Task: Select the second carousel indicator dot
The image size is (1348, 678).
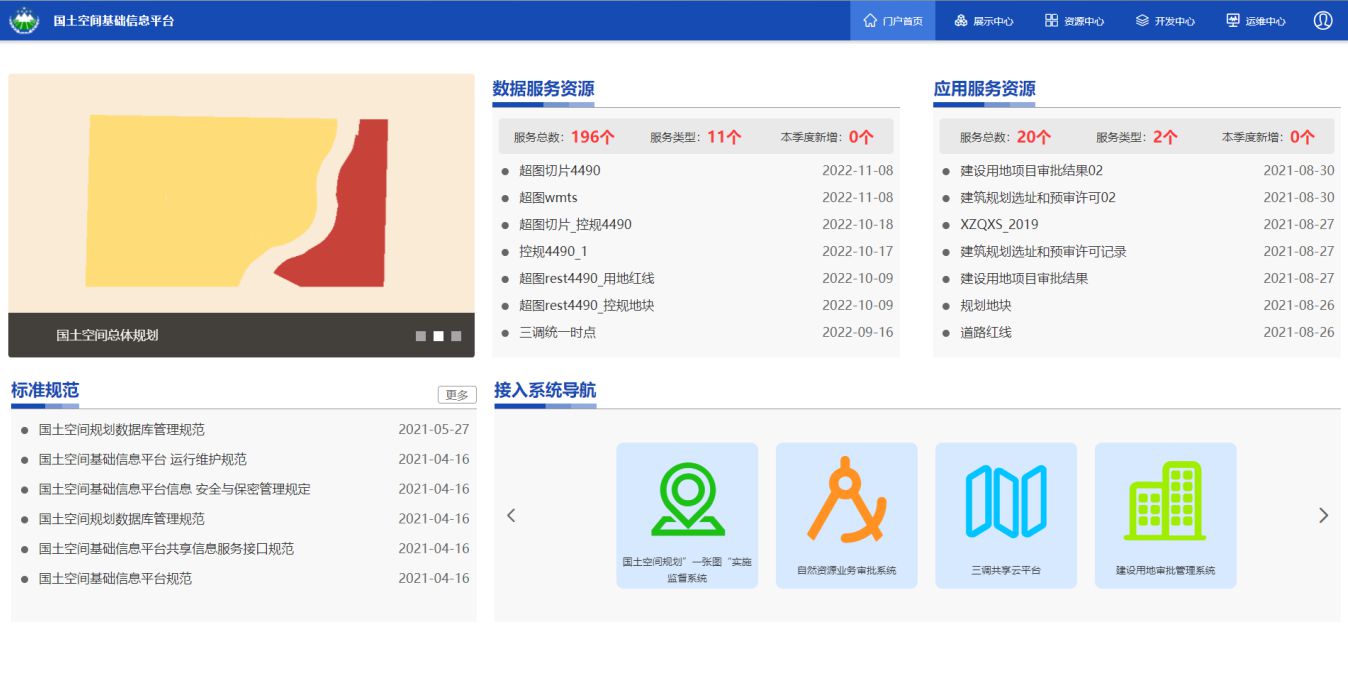Action: pyautogui.click(x=438, y=336)
